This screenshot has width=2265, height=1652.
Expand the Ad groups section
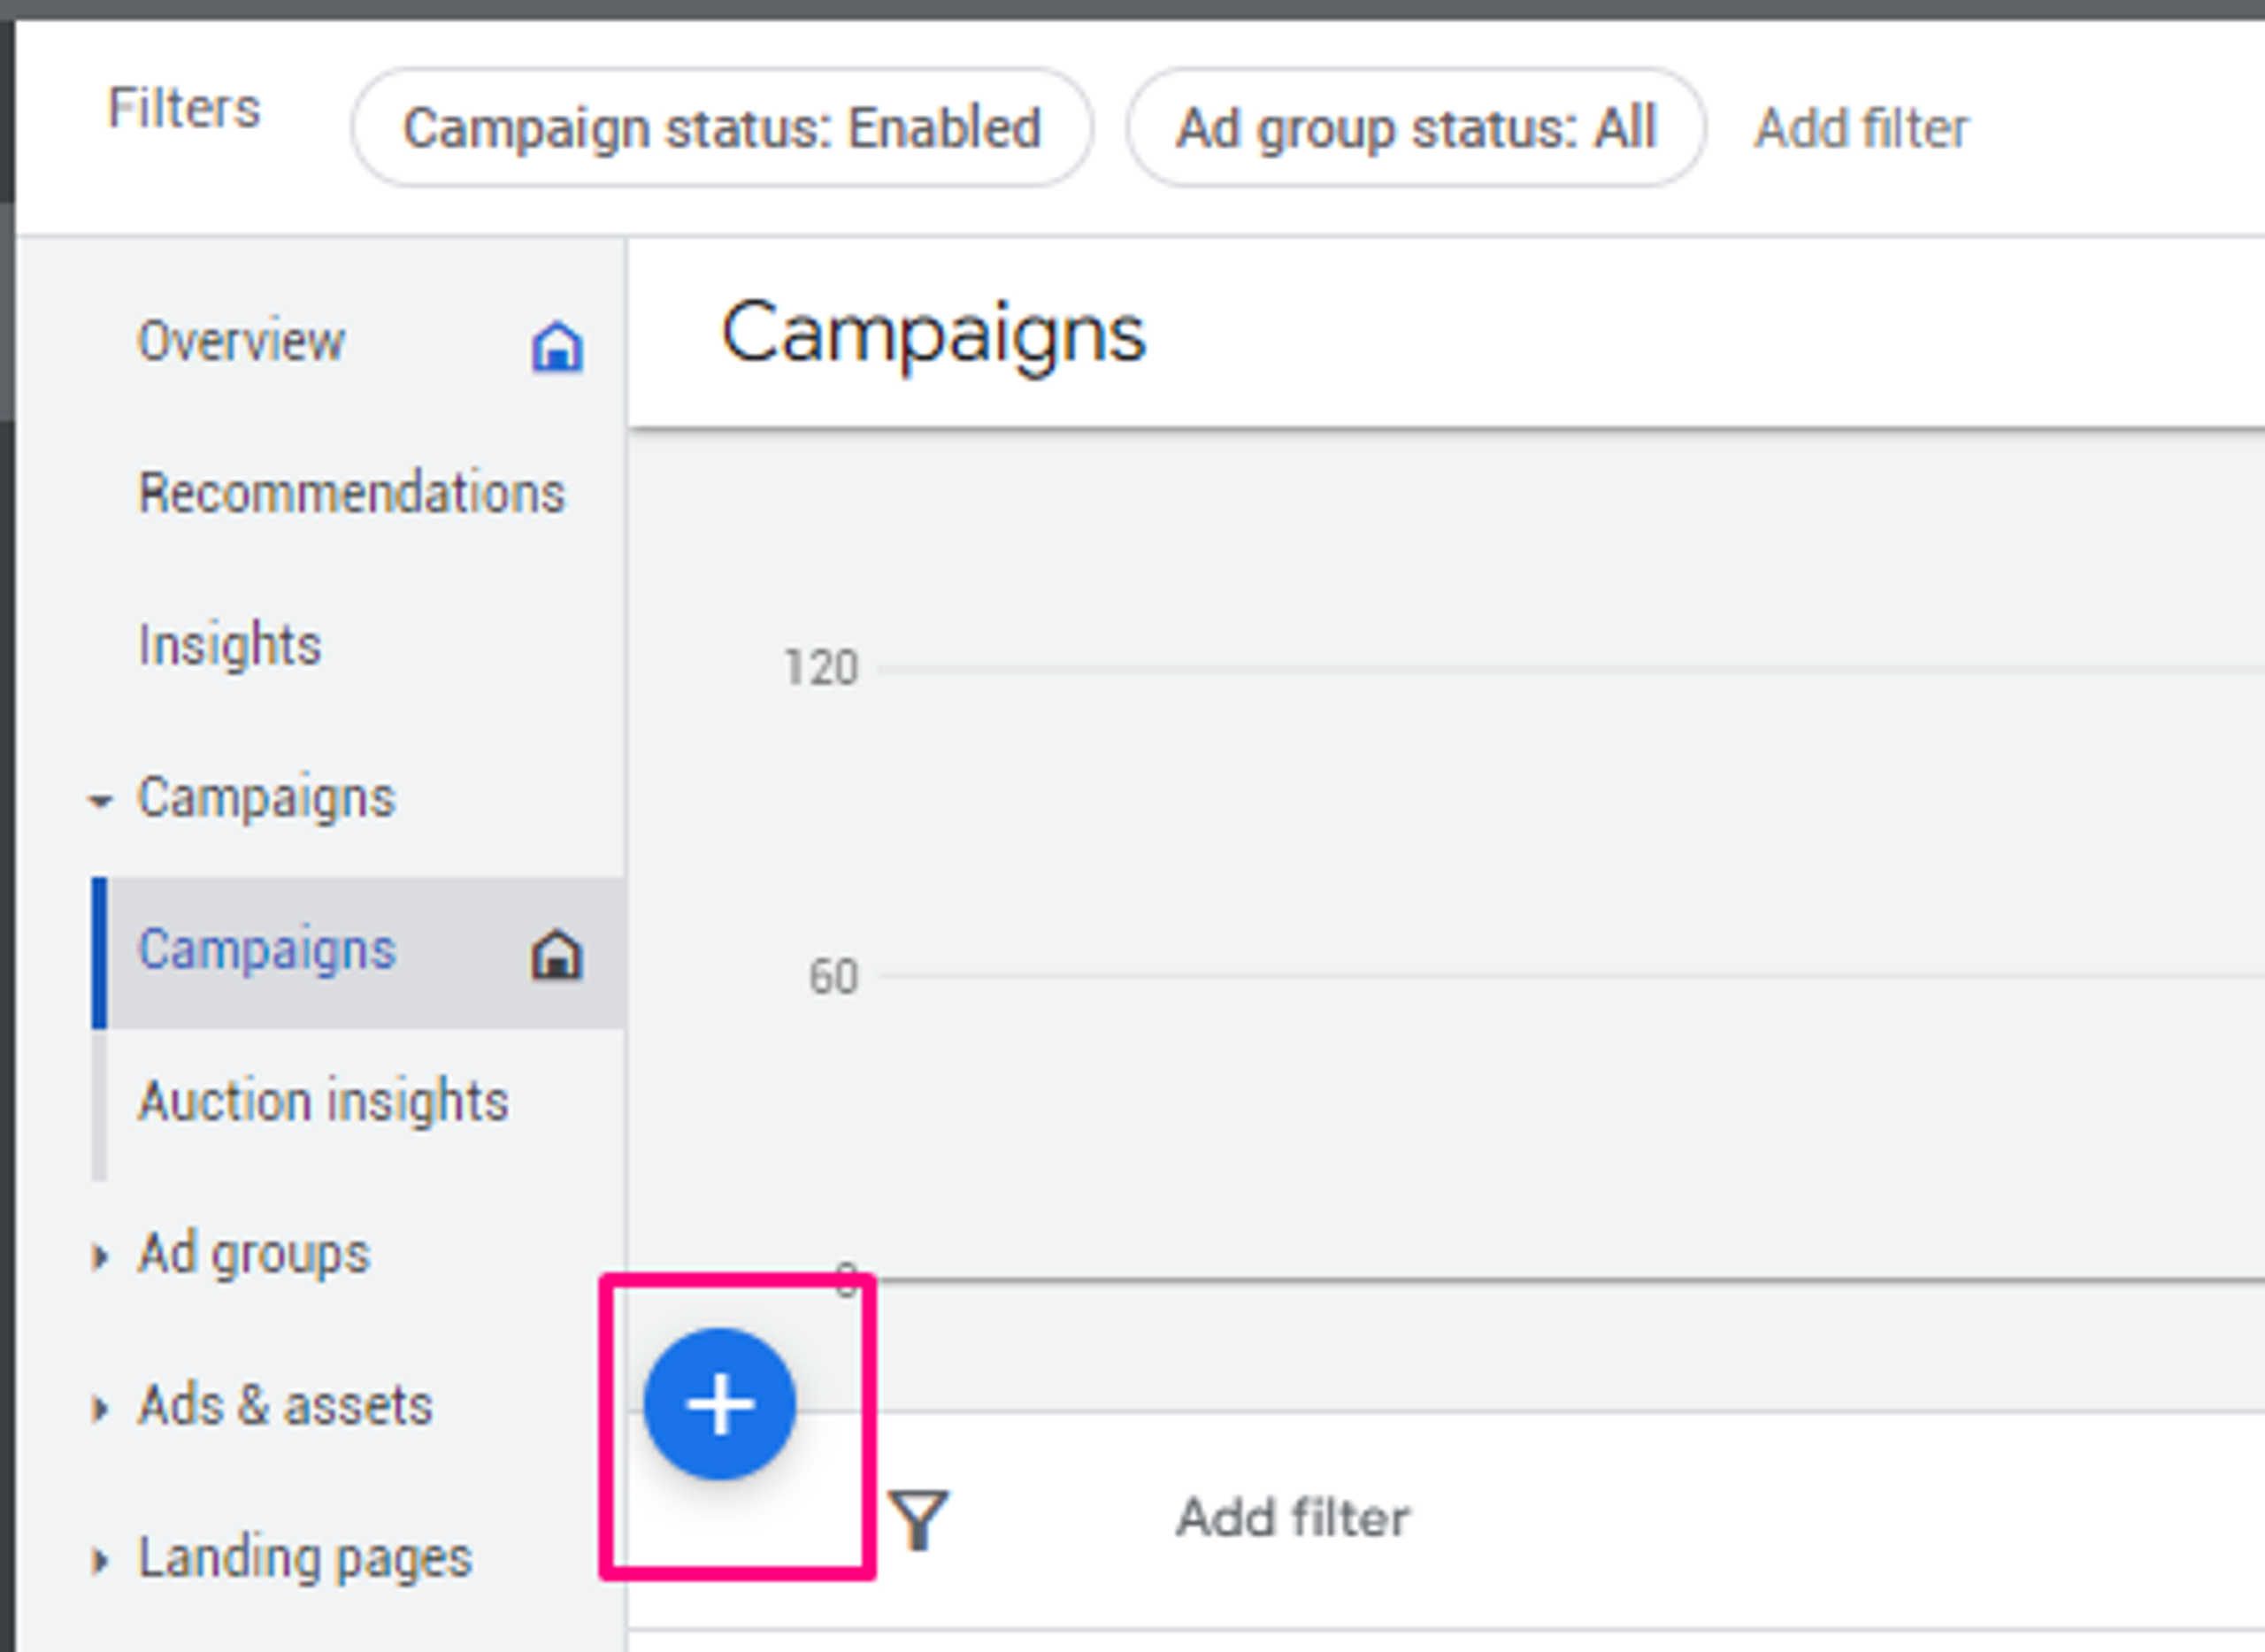click(x=100, y=1256)
